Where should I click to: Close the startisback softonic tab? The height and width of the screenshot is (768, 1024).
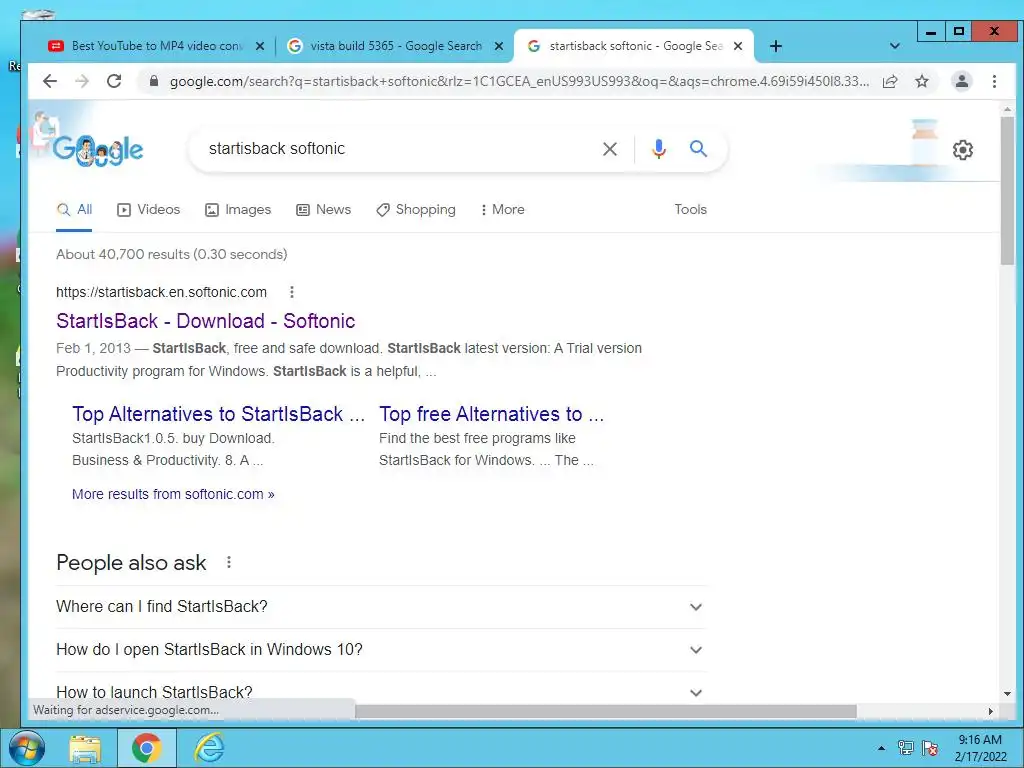click(738, 46)
